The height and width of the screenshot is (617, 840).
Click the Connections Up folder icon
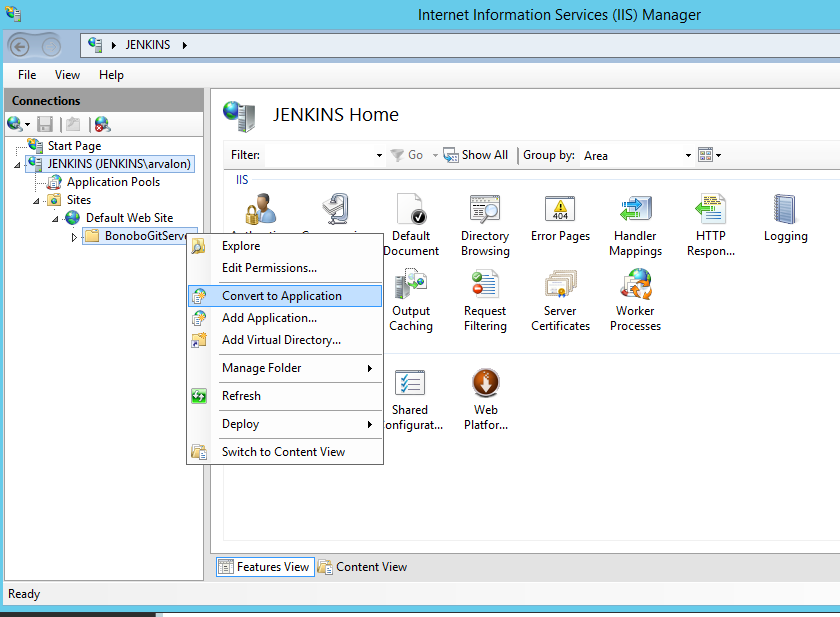coord(73,124)
